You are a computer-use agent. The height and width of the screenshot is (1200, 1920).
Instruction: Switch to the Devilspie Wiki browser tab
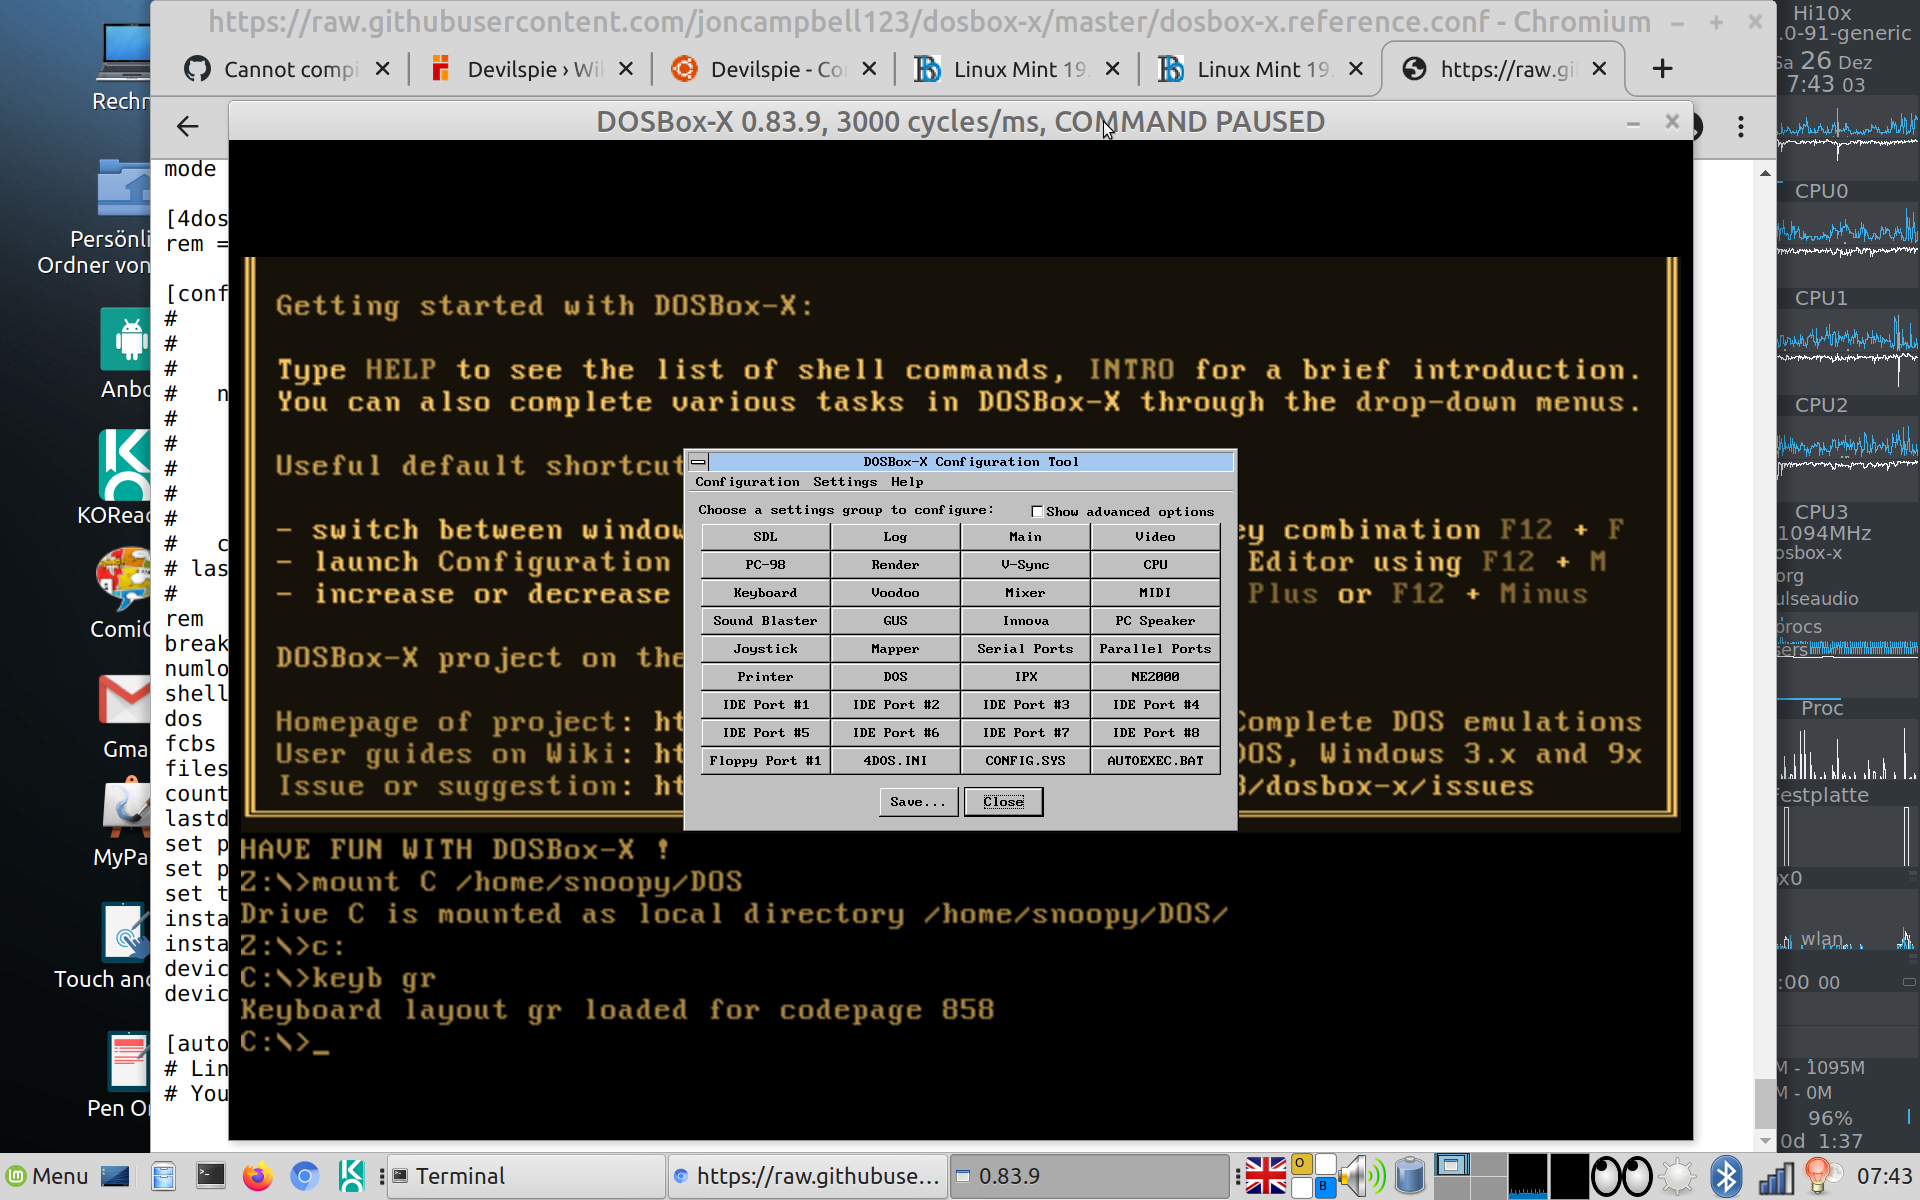(x=530, y=69)
